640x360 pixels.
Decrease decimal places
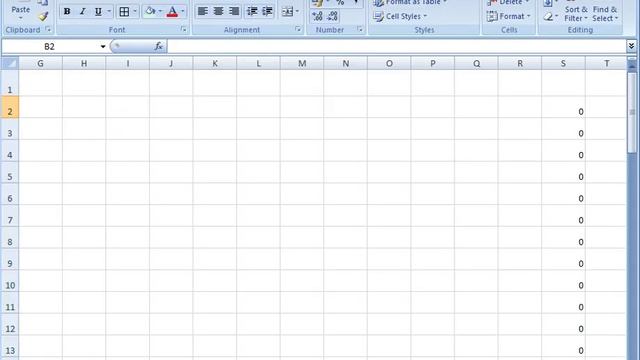333,16
